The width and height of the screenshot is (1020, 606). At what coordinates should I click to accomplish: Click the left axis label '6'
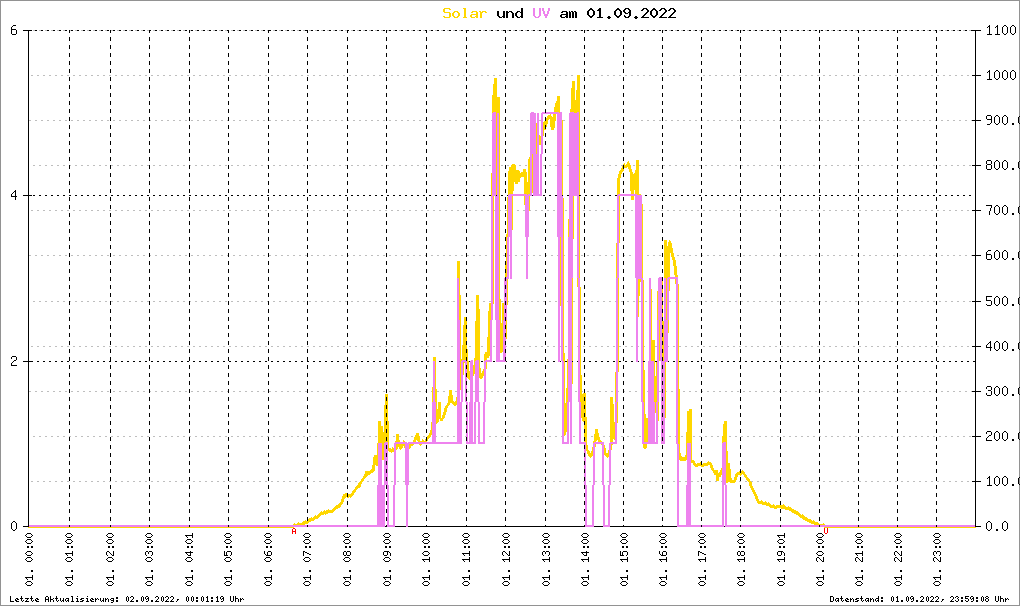[14, 30]
